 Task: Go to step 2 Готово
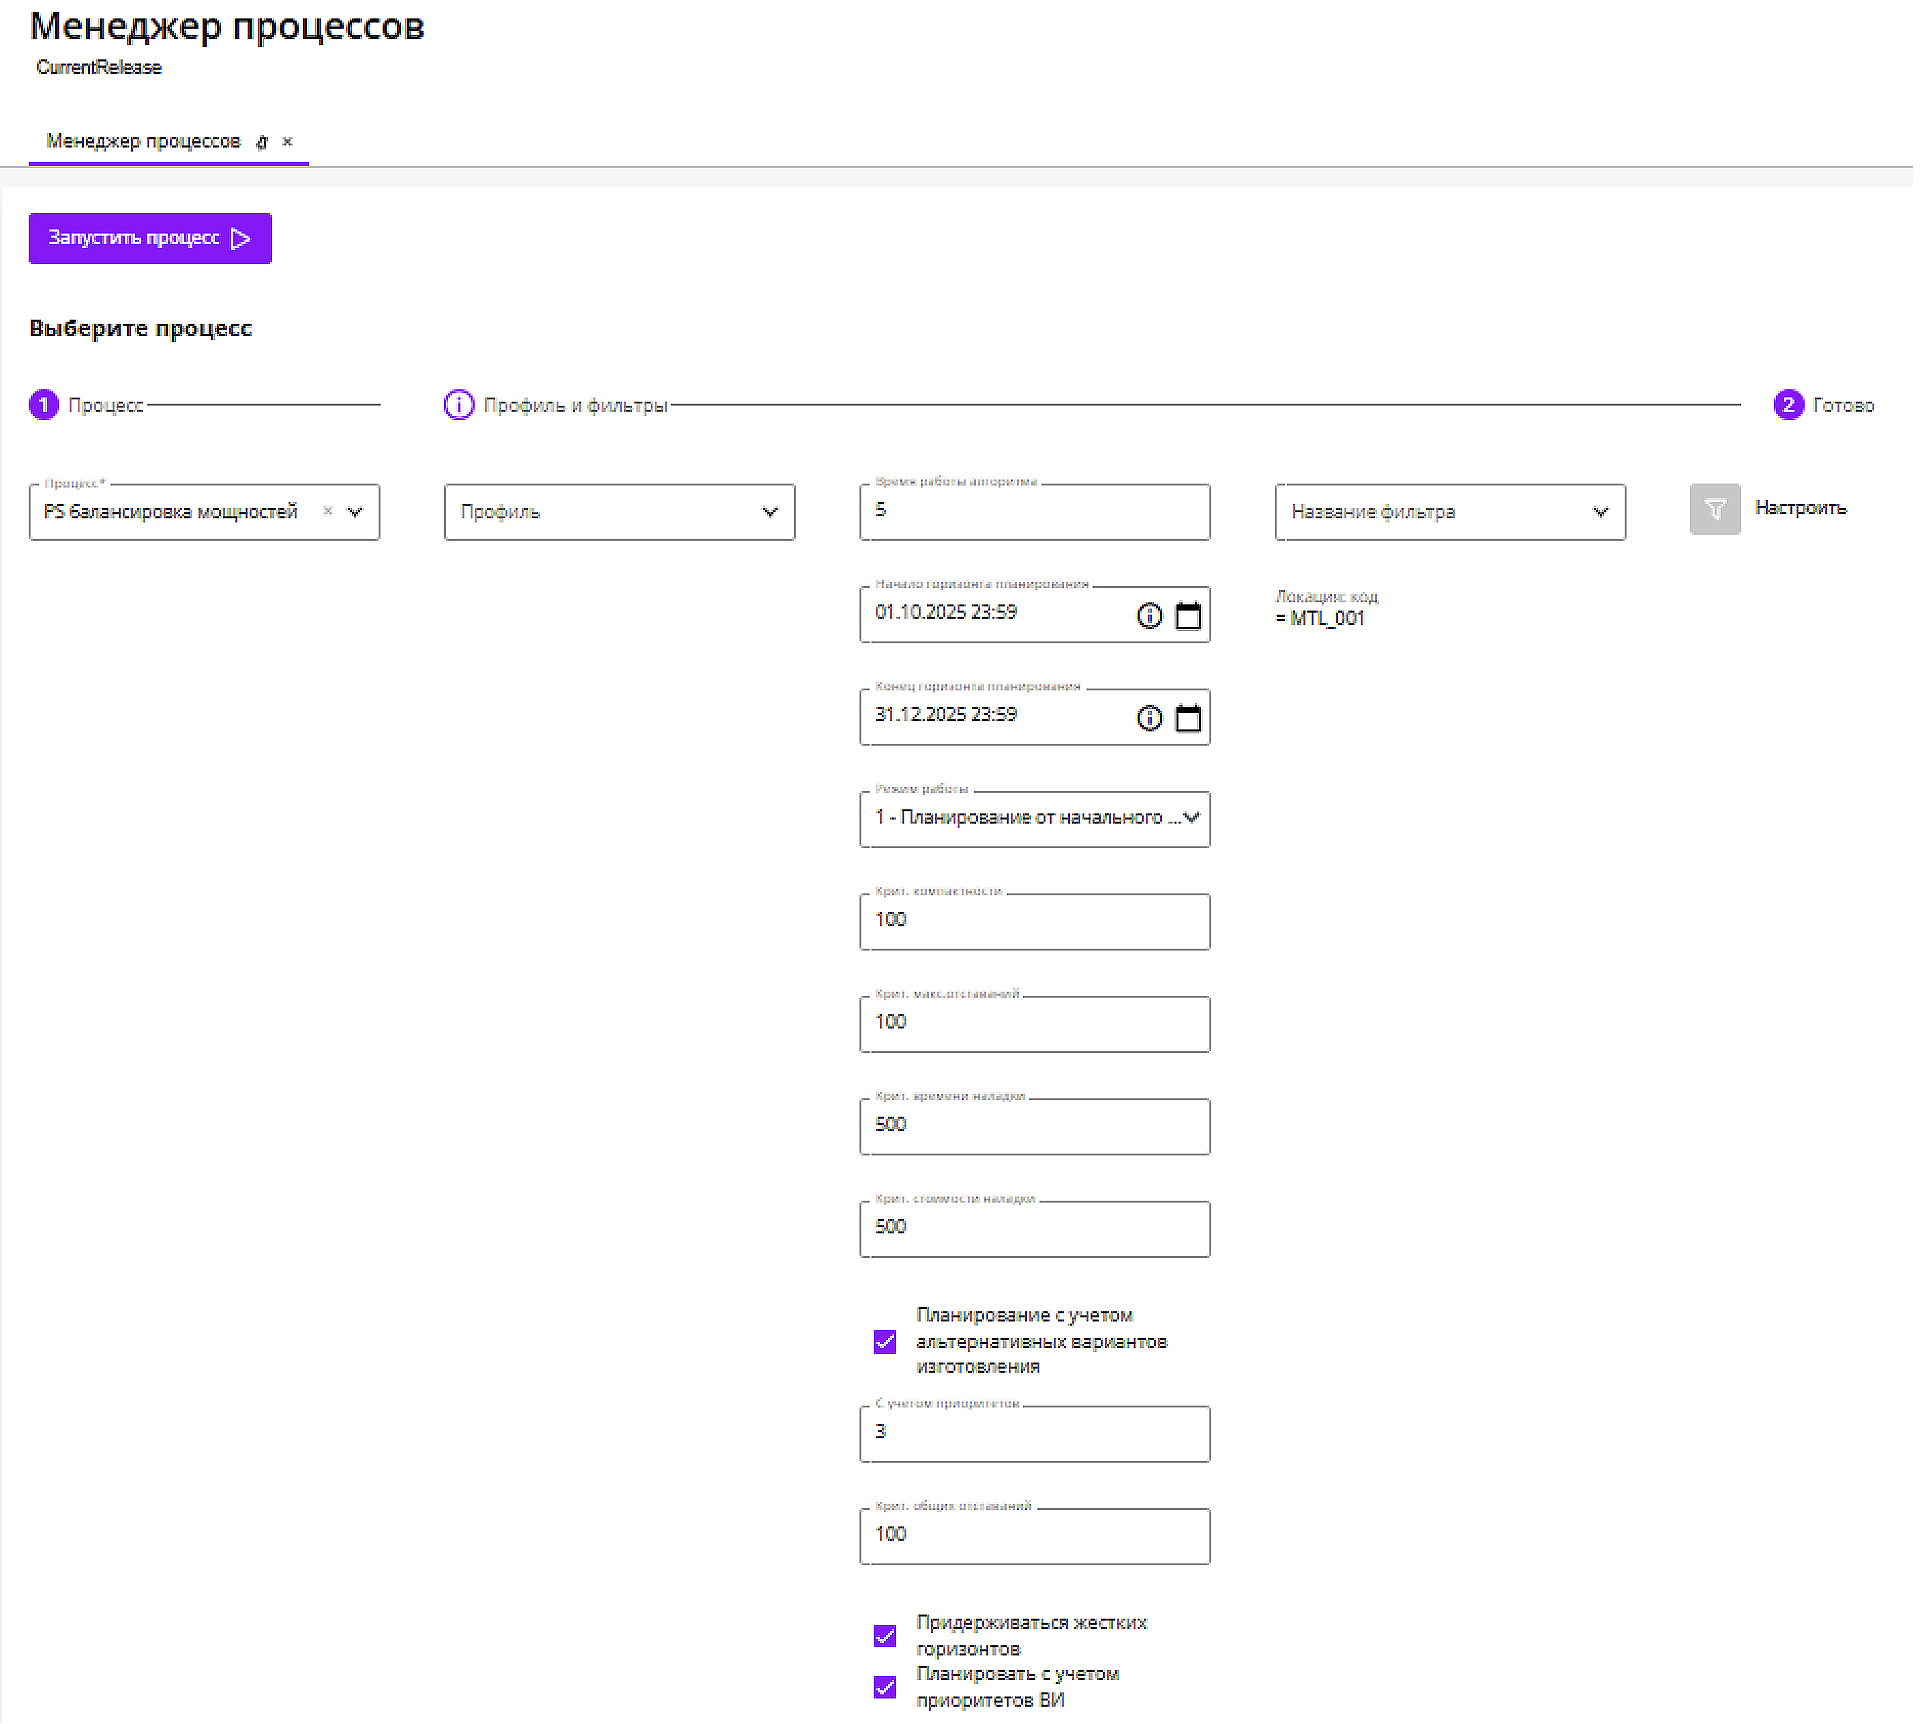coord(1787,405)
